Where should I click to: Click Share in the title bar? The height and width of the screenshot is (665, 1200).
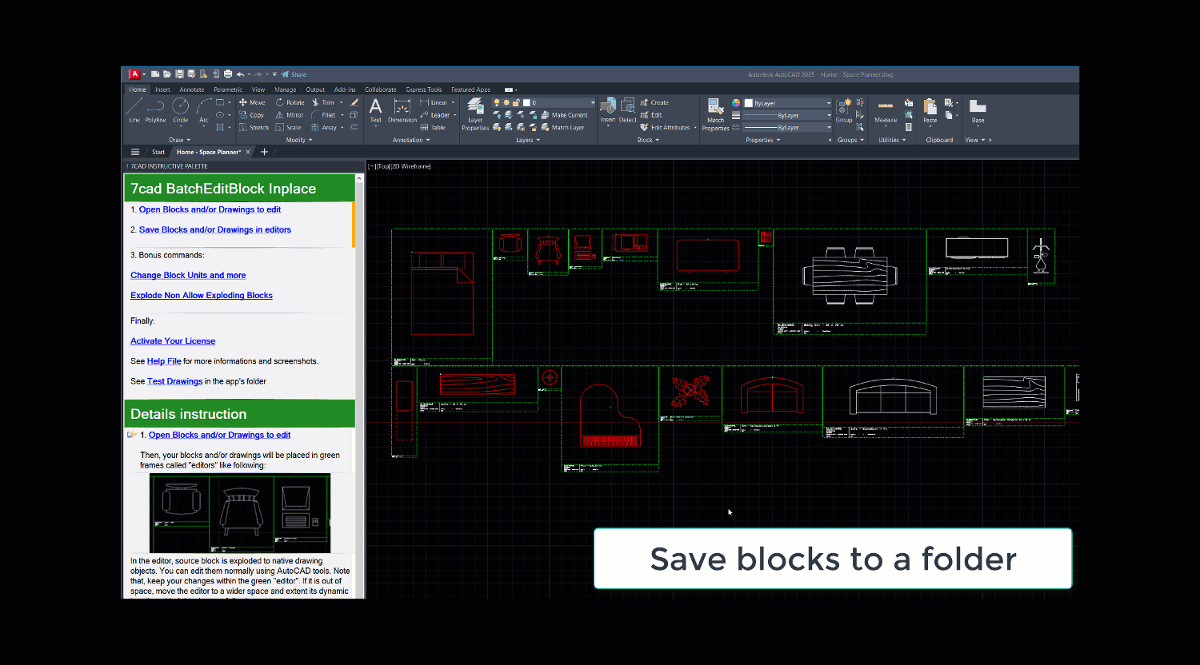coord(294,74)
